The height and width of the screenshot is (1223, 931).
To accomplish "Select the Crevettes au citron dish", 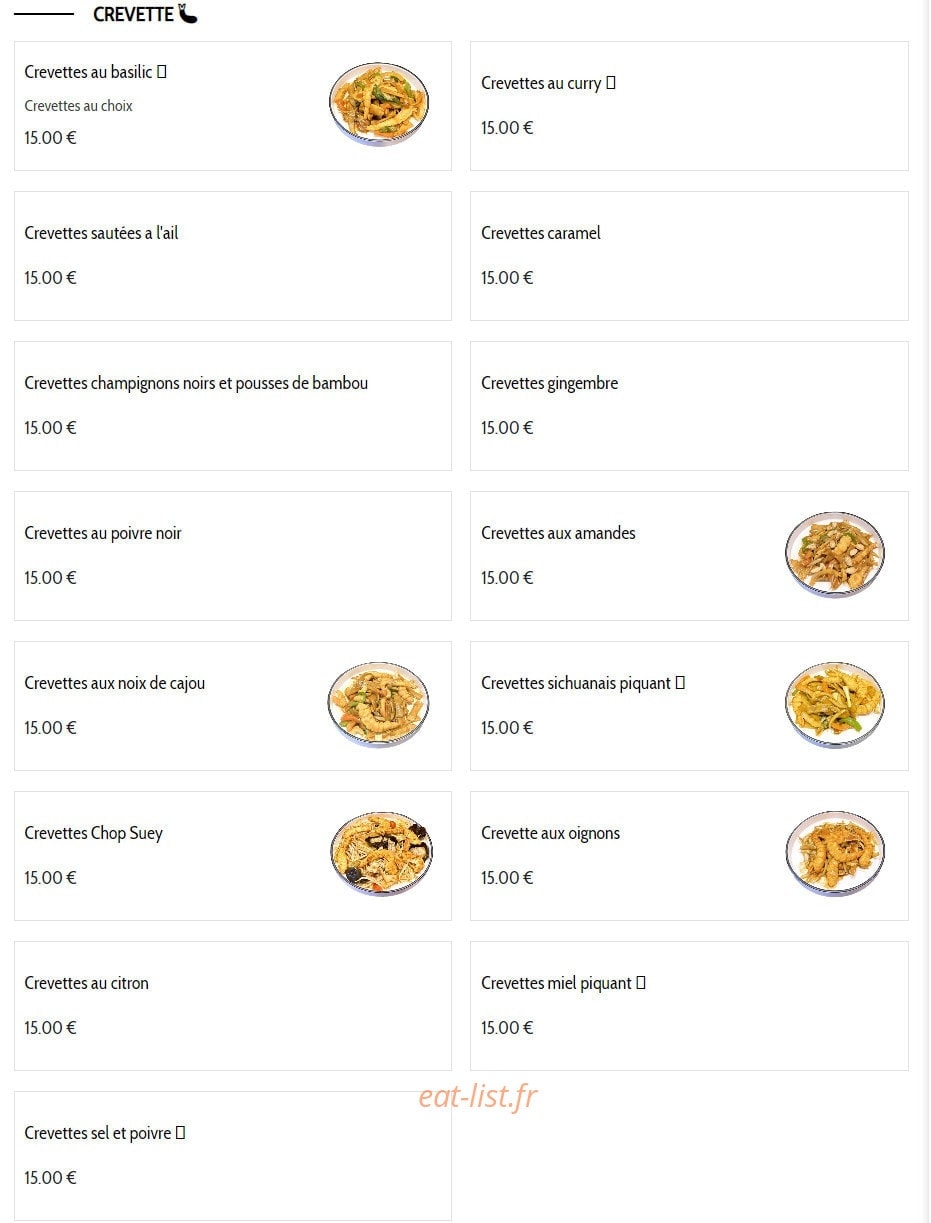I will (x=233, y=1006).
